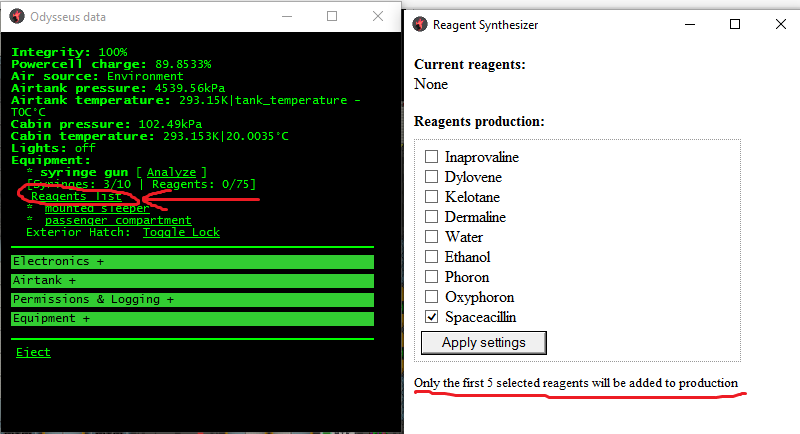This screenshot has height=434, width=800.
Task: Click the Odysseus data title bar text
Action: [68, 17]
